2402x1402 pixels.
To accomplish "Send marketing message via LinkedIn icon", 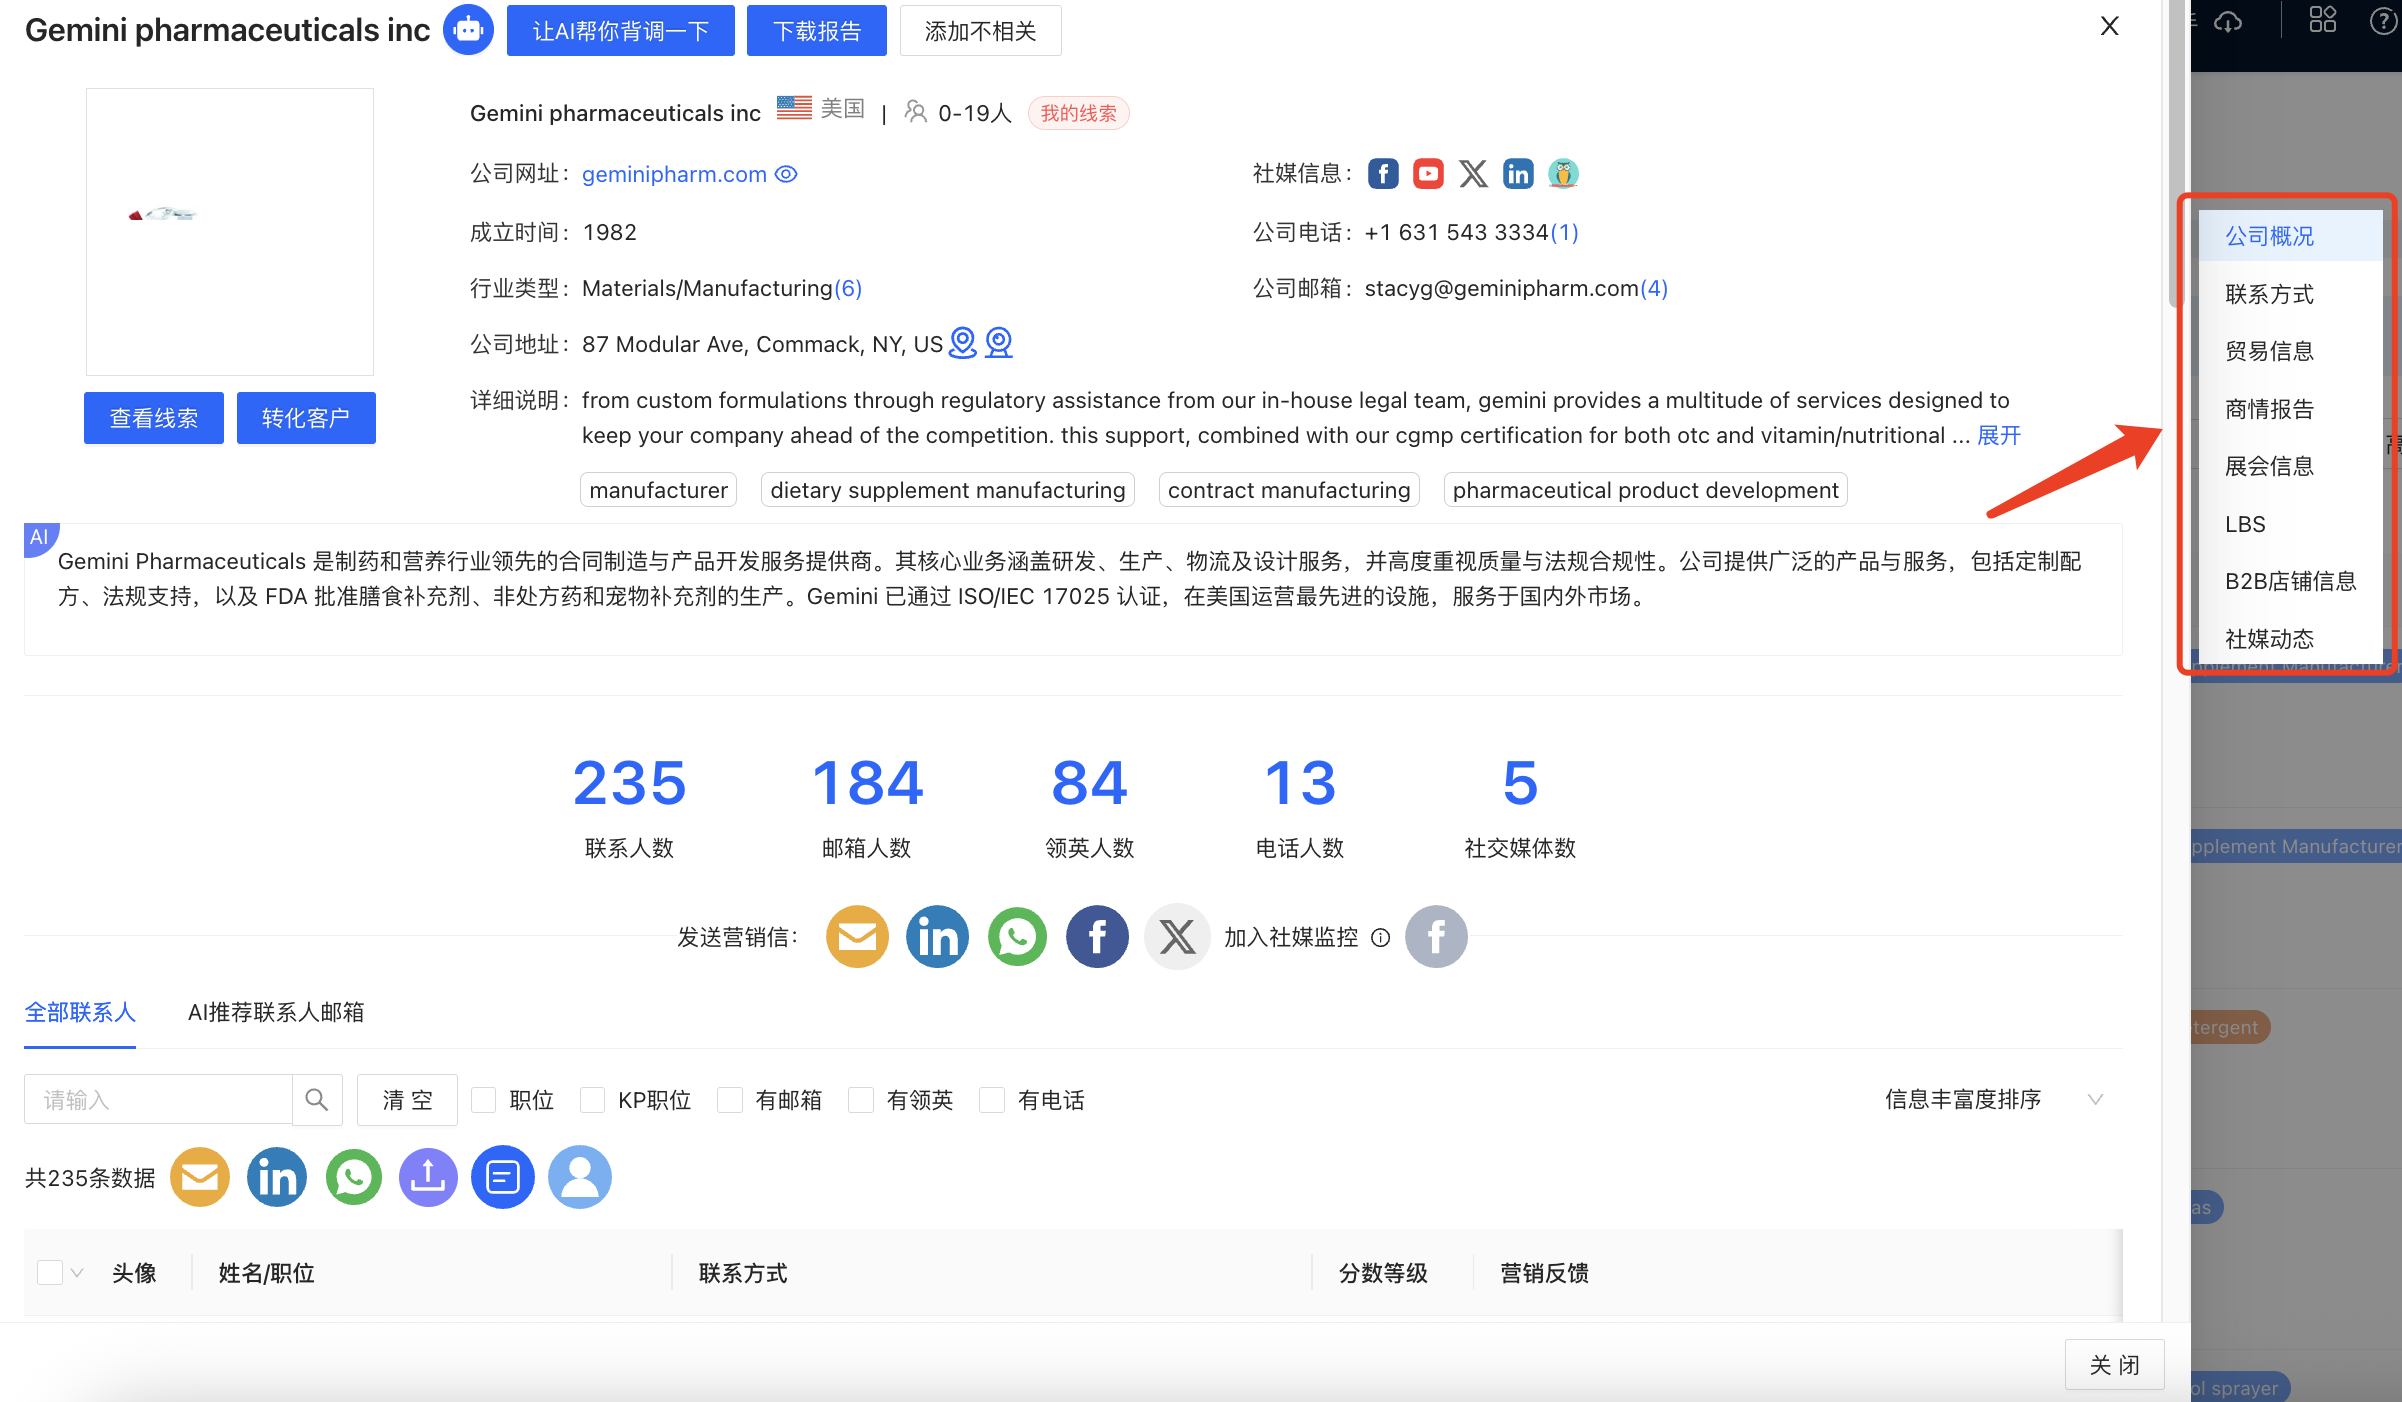I will click(937, 937).
